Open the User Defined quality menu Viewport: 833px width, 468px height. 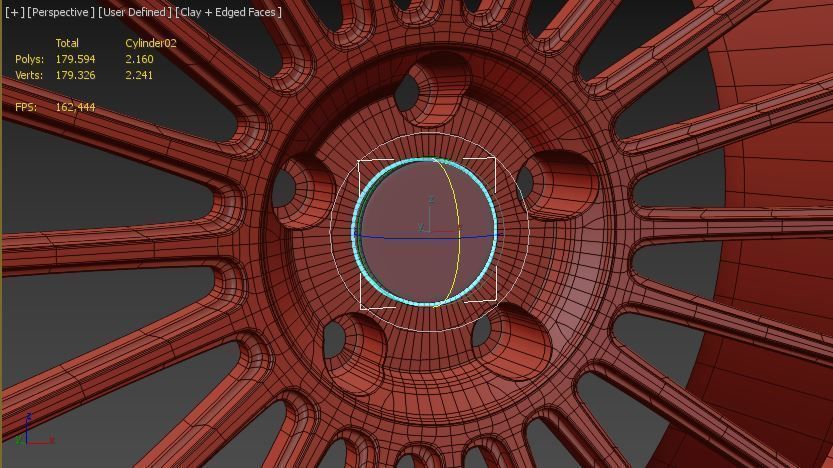[134, 12]
